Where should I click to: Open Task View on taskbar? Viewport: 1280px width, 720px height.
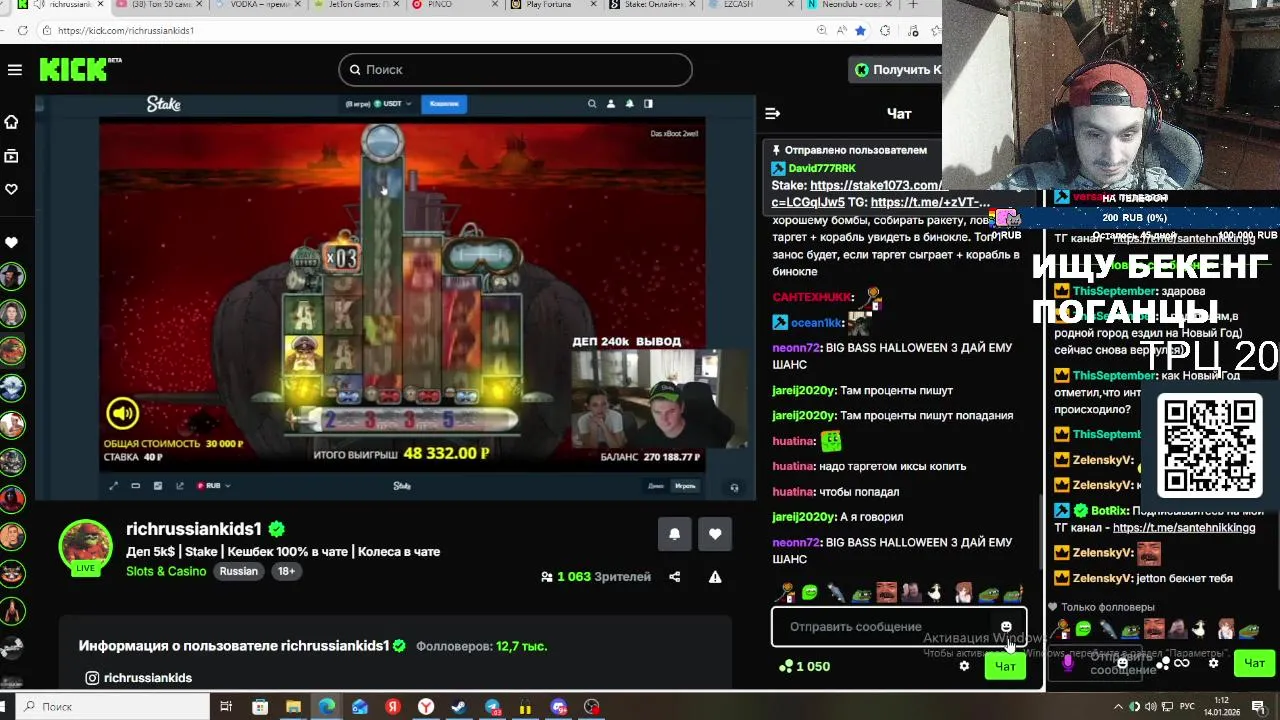pyautogui.click(x=227, y=707)
